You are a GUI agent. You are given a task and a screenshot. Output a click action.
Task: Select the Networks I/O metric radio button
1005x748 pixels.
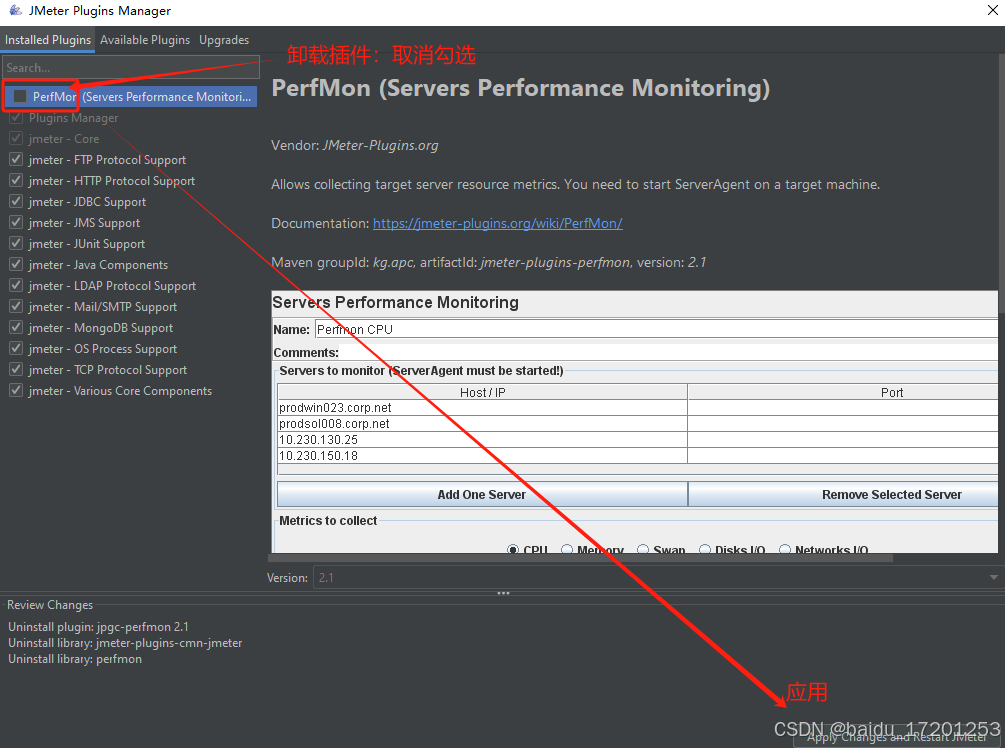[x=785, y=549]
